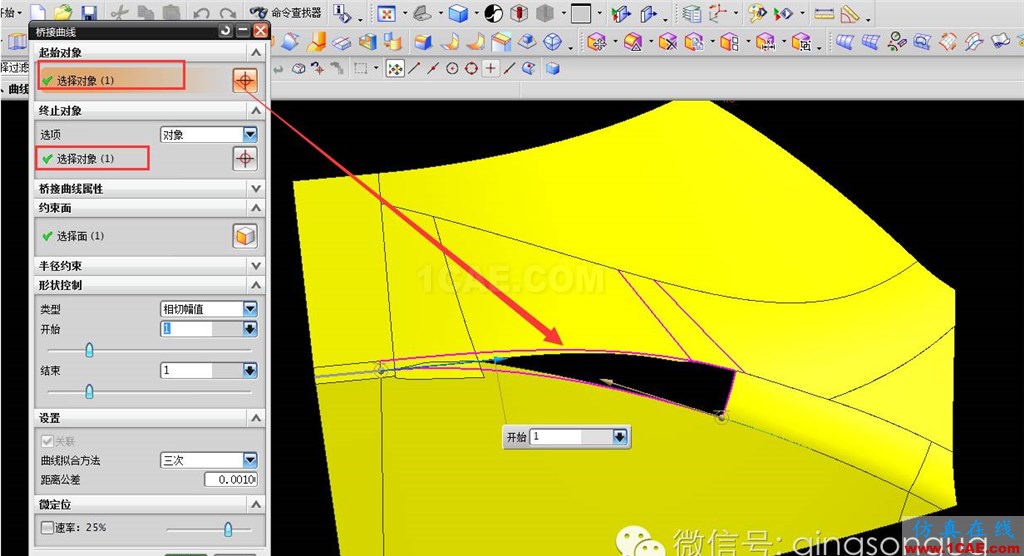Click the Undo arrow icon
The width and height of the screenshot is (1024, 556).
202,13
